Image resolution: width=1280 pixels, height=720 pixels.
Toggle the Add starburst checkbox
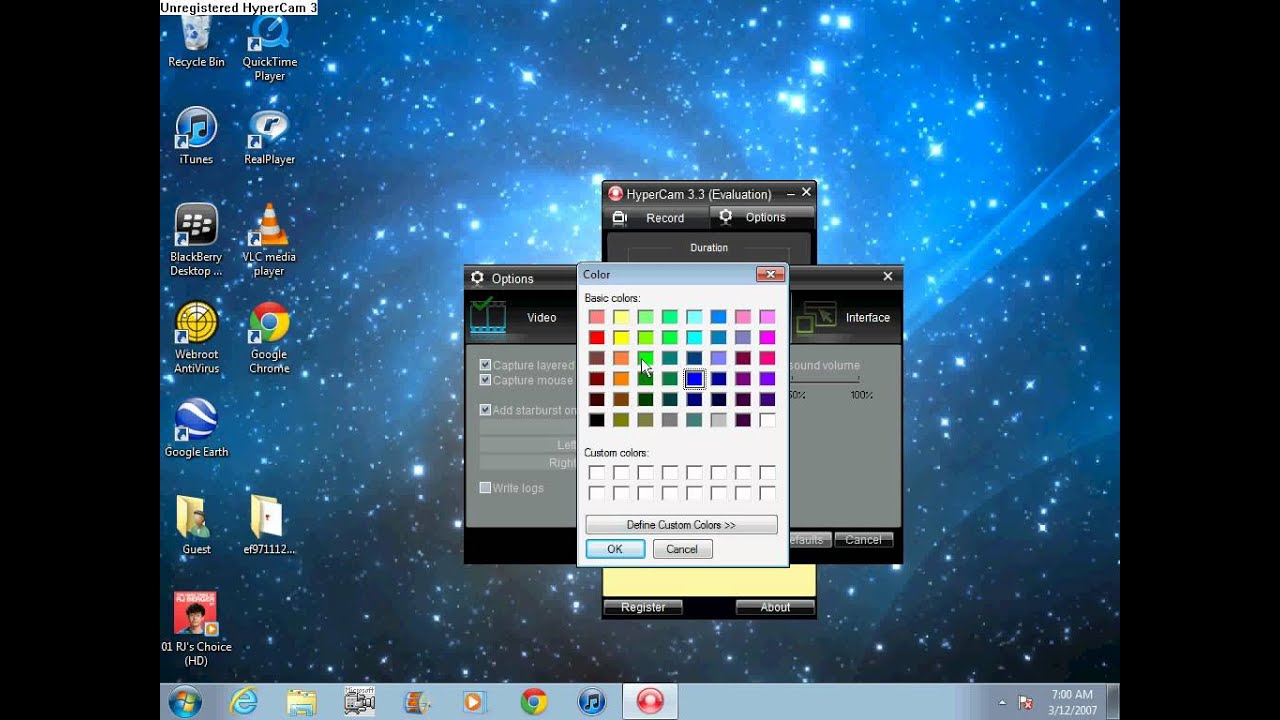pos(485,410)
